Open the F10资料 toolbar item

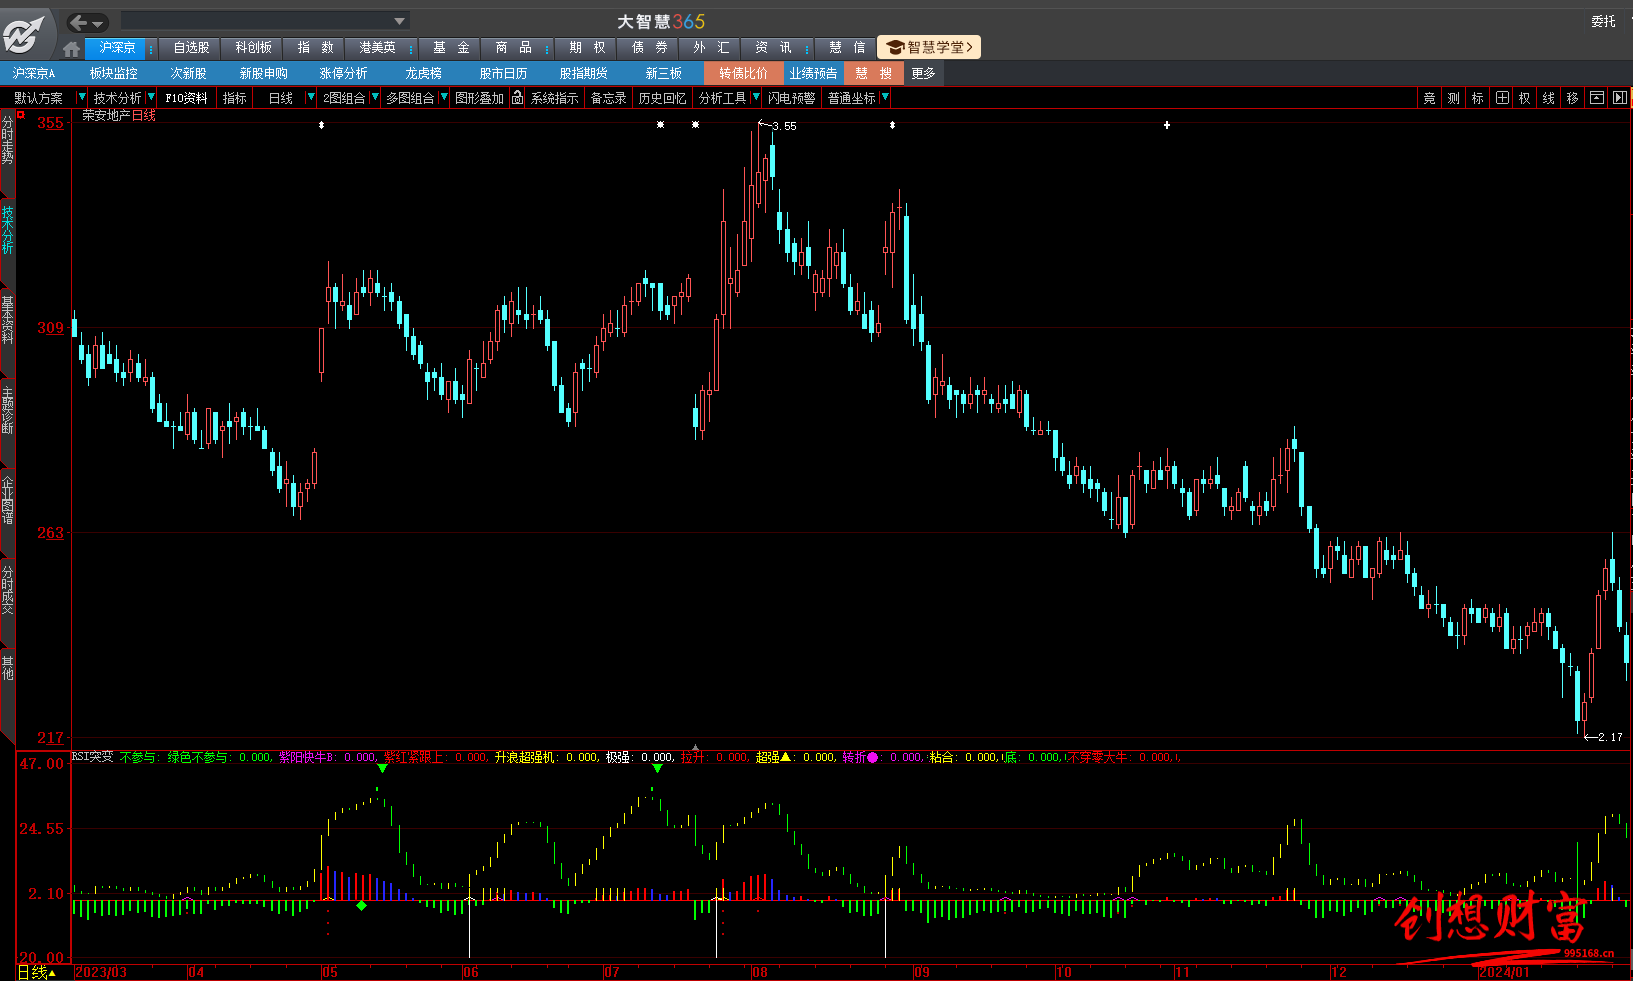point(186,98)
